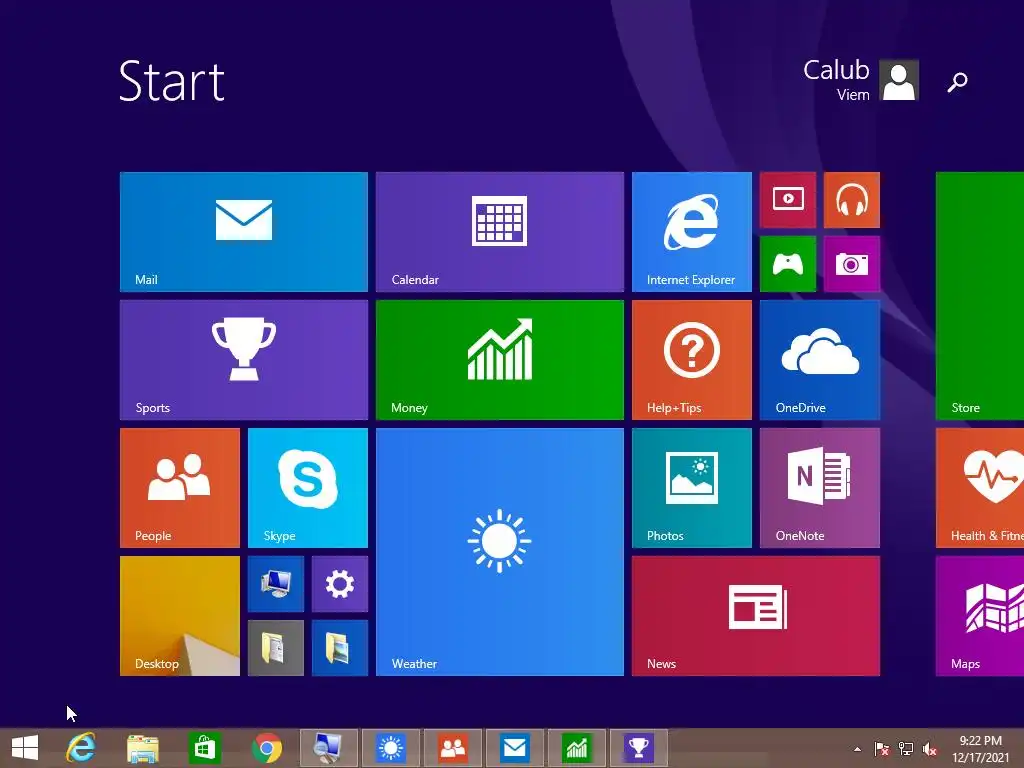Image resolution: width=1024 pixels, height=768 pixels.
Task: Launch Google Chrome from the taskbar
Action: click(x=267, y=748)
